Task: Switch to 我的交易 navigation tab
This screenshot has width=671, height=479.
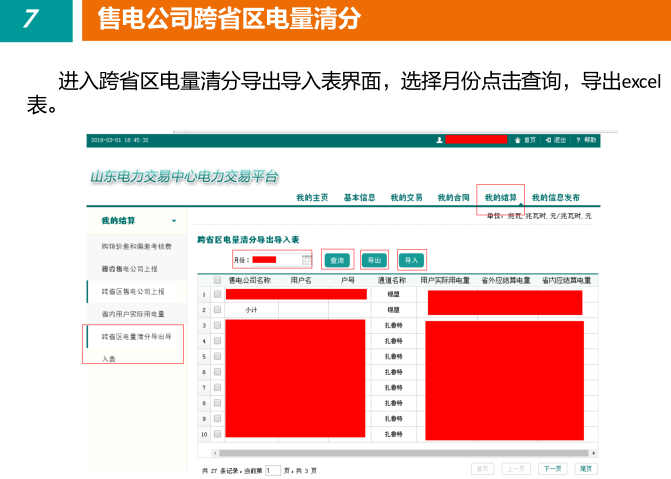Action: click(406, 198)
